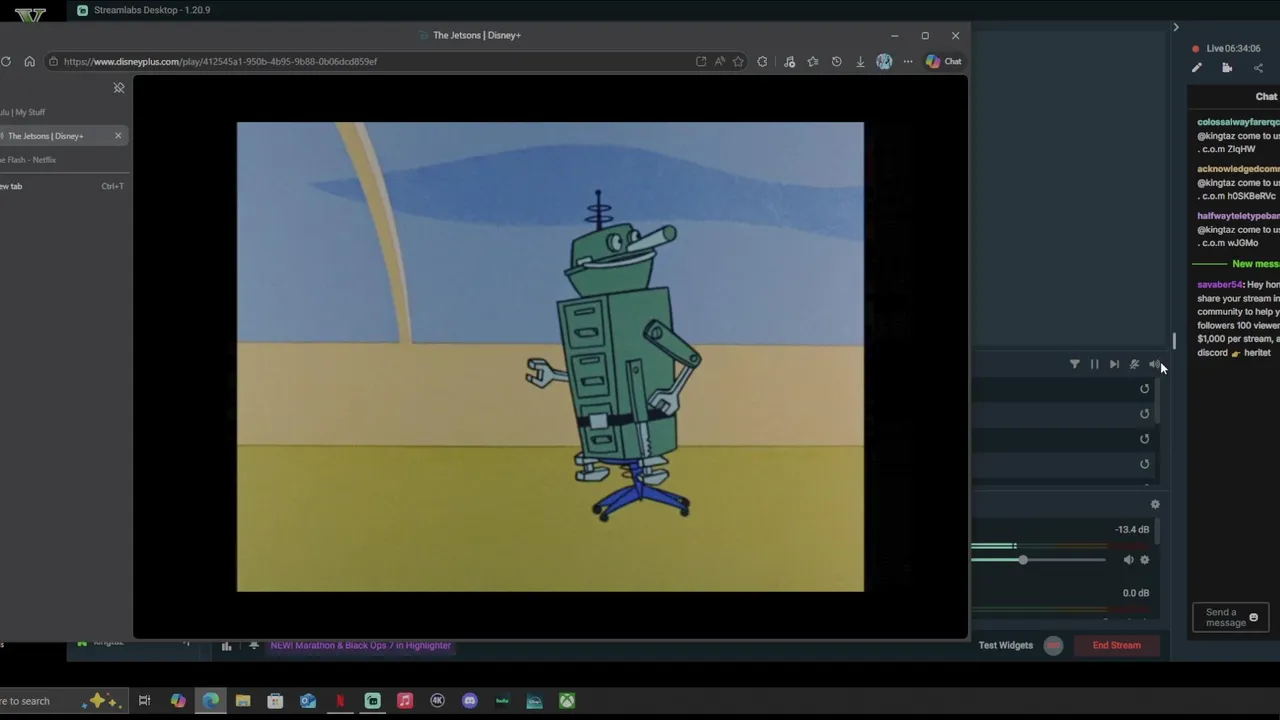Add this page to favorites
Screen dimensions: 1280x720
(738, 61)
